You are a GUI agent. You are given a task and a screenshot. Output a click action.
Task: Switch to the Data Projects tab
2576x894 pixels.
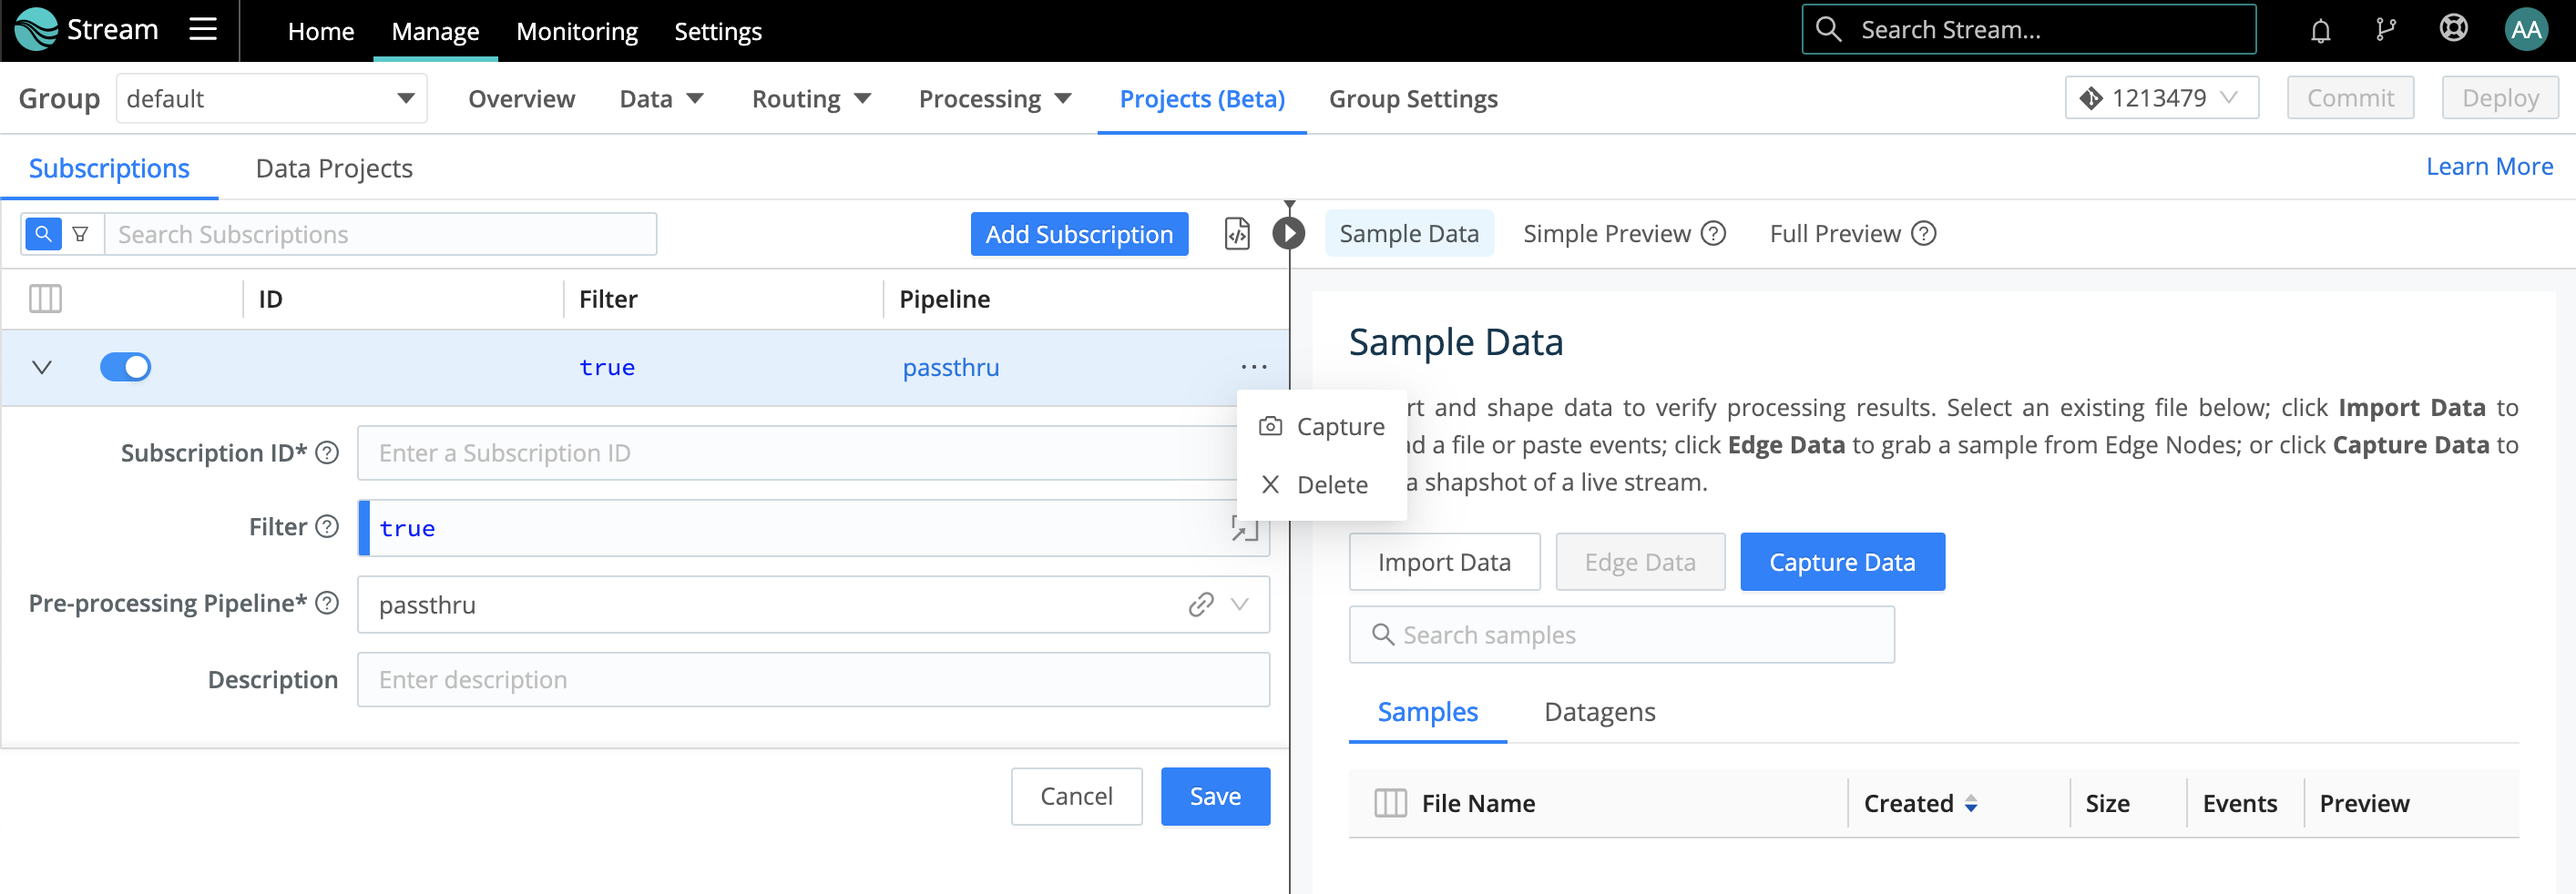(x=334, y=168)
